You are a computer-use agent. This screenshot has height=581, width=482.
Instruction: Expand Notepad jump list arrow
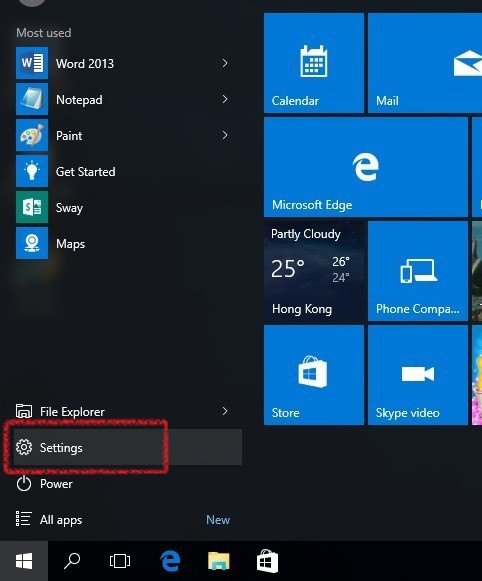coord(225,99)
